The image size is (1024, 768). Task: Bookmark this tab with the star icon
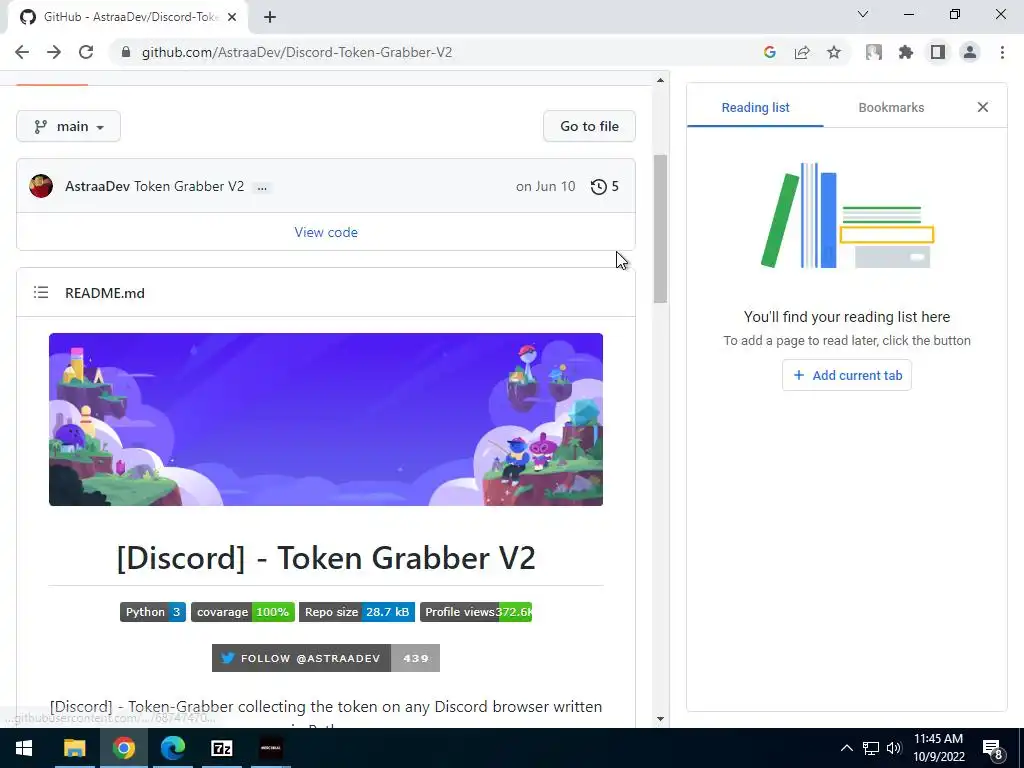click(x=834, y=52)
